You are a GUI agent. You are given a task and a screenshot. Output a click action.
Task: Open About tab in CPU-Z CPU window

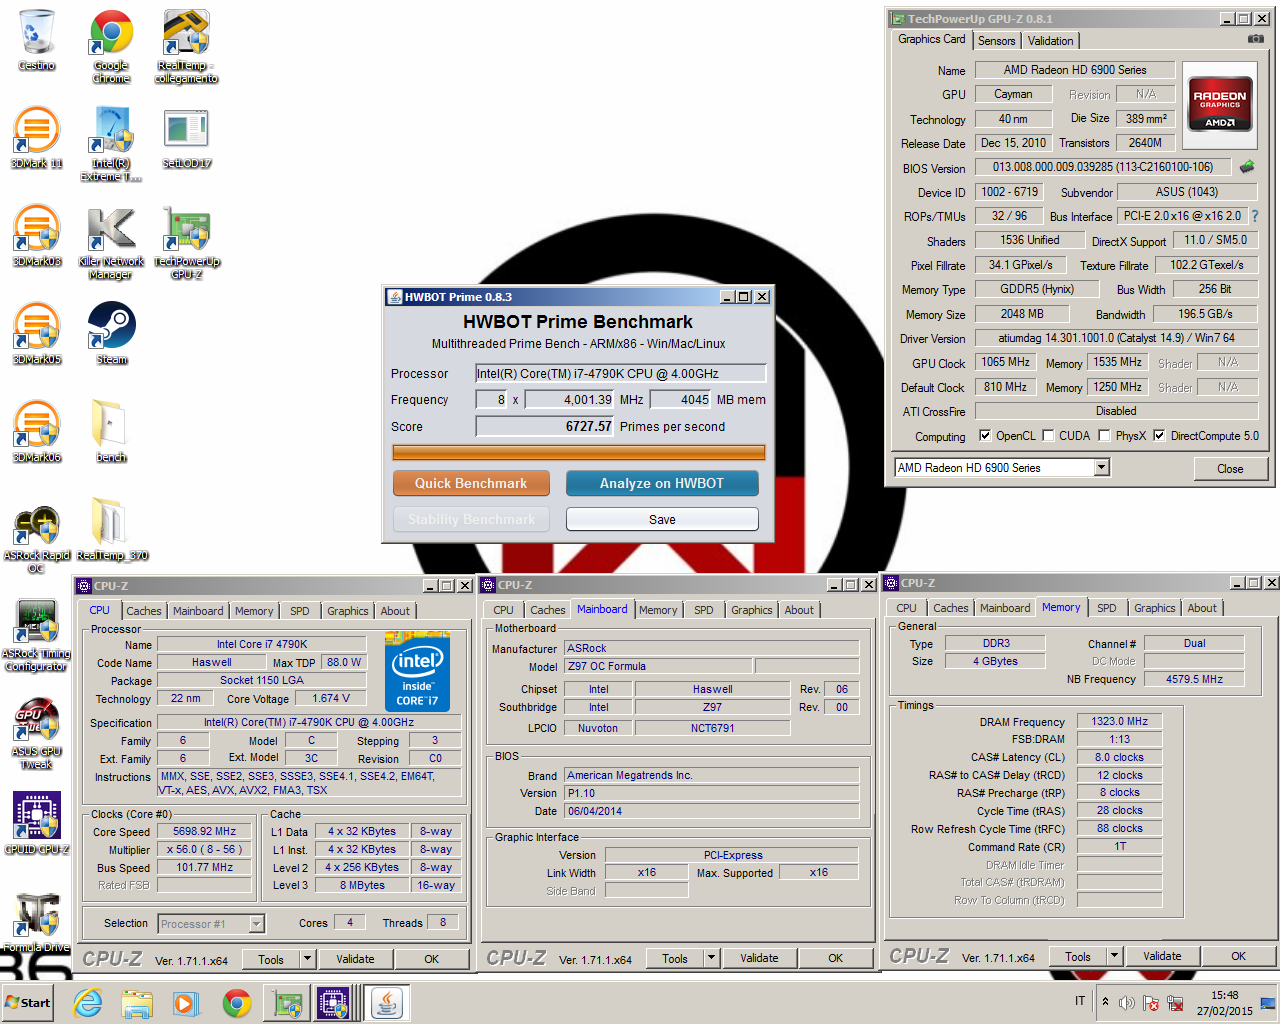point(395,611)
